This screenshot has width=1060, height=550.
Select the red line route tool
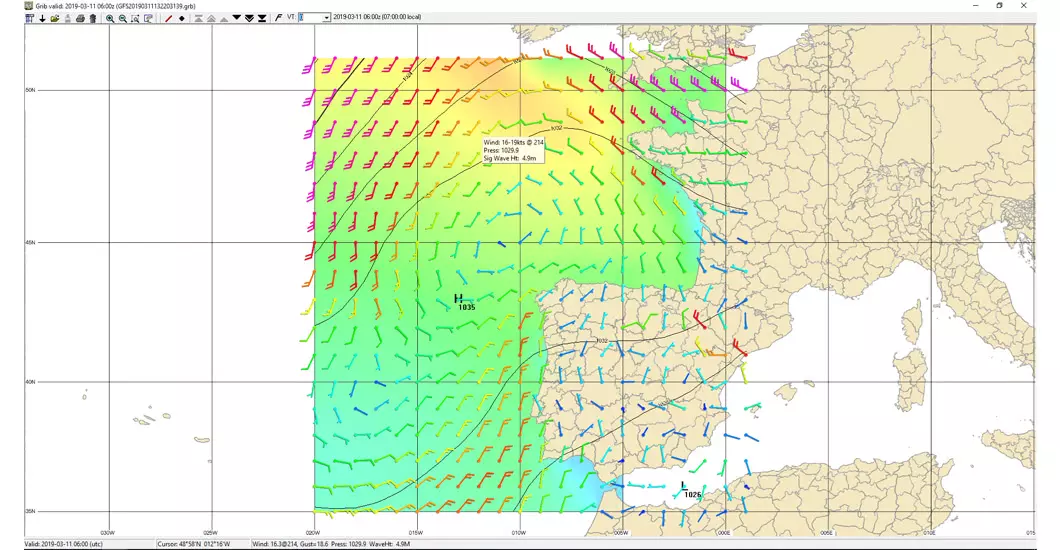coord(168,18)
